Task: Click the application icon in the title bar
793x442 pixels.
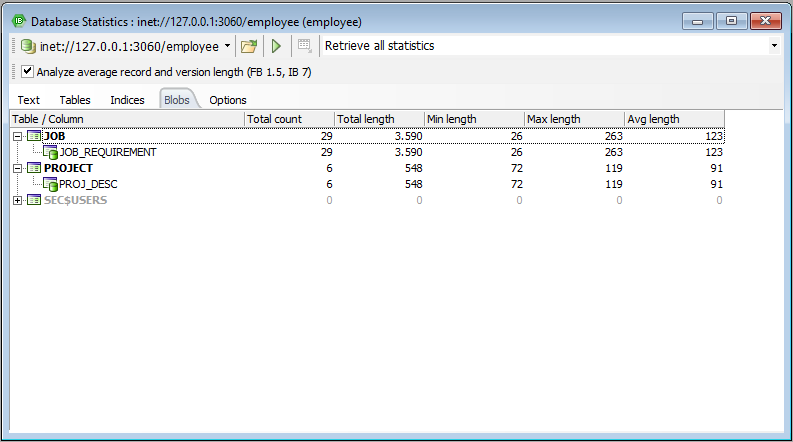Action: coord(19,21)
